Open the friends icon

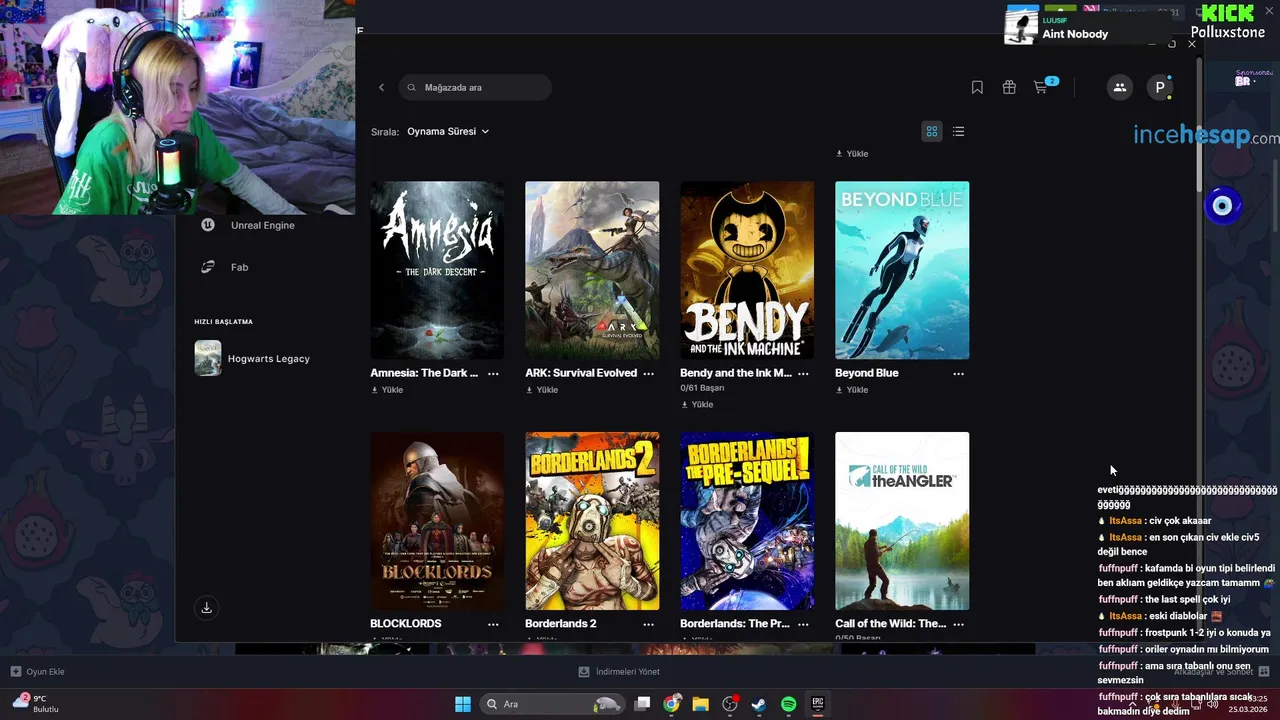coord(1119,88)
